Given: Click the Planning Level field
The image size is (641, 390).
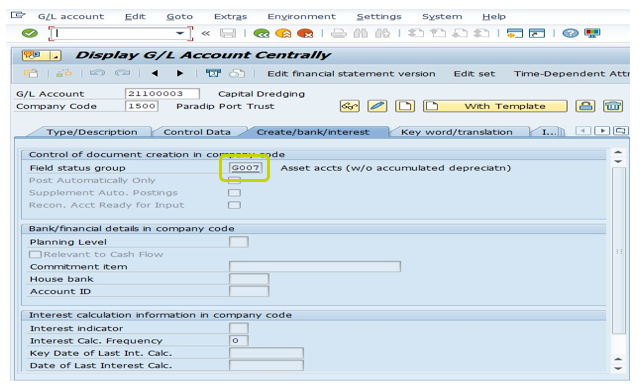Looking at the screenshot, I should 239,242.
